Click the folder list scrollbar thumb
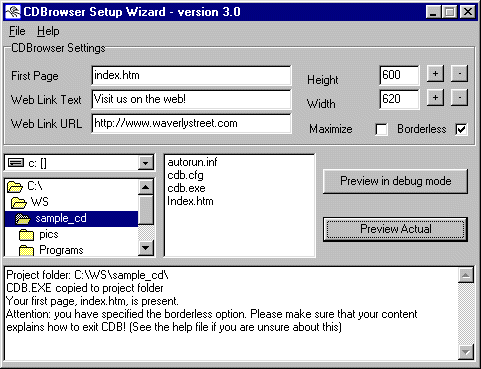Viewport: 481px width, 369px height. tap(146, 210)
